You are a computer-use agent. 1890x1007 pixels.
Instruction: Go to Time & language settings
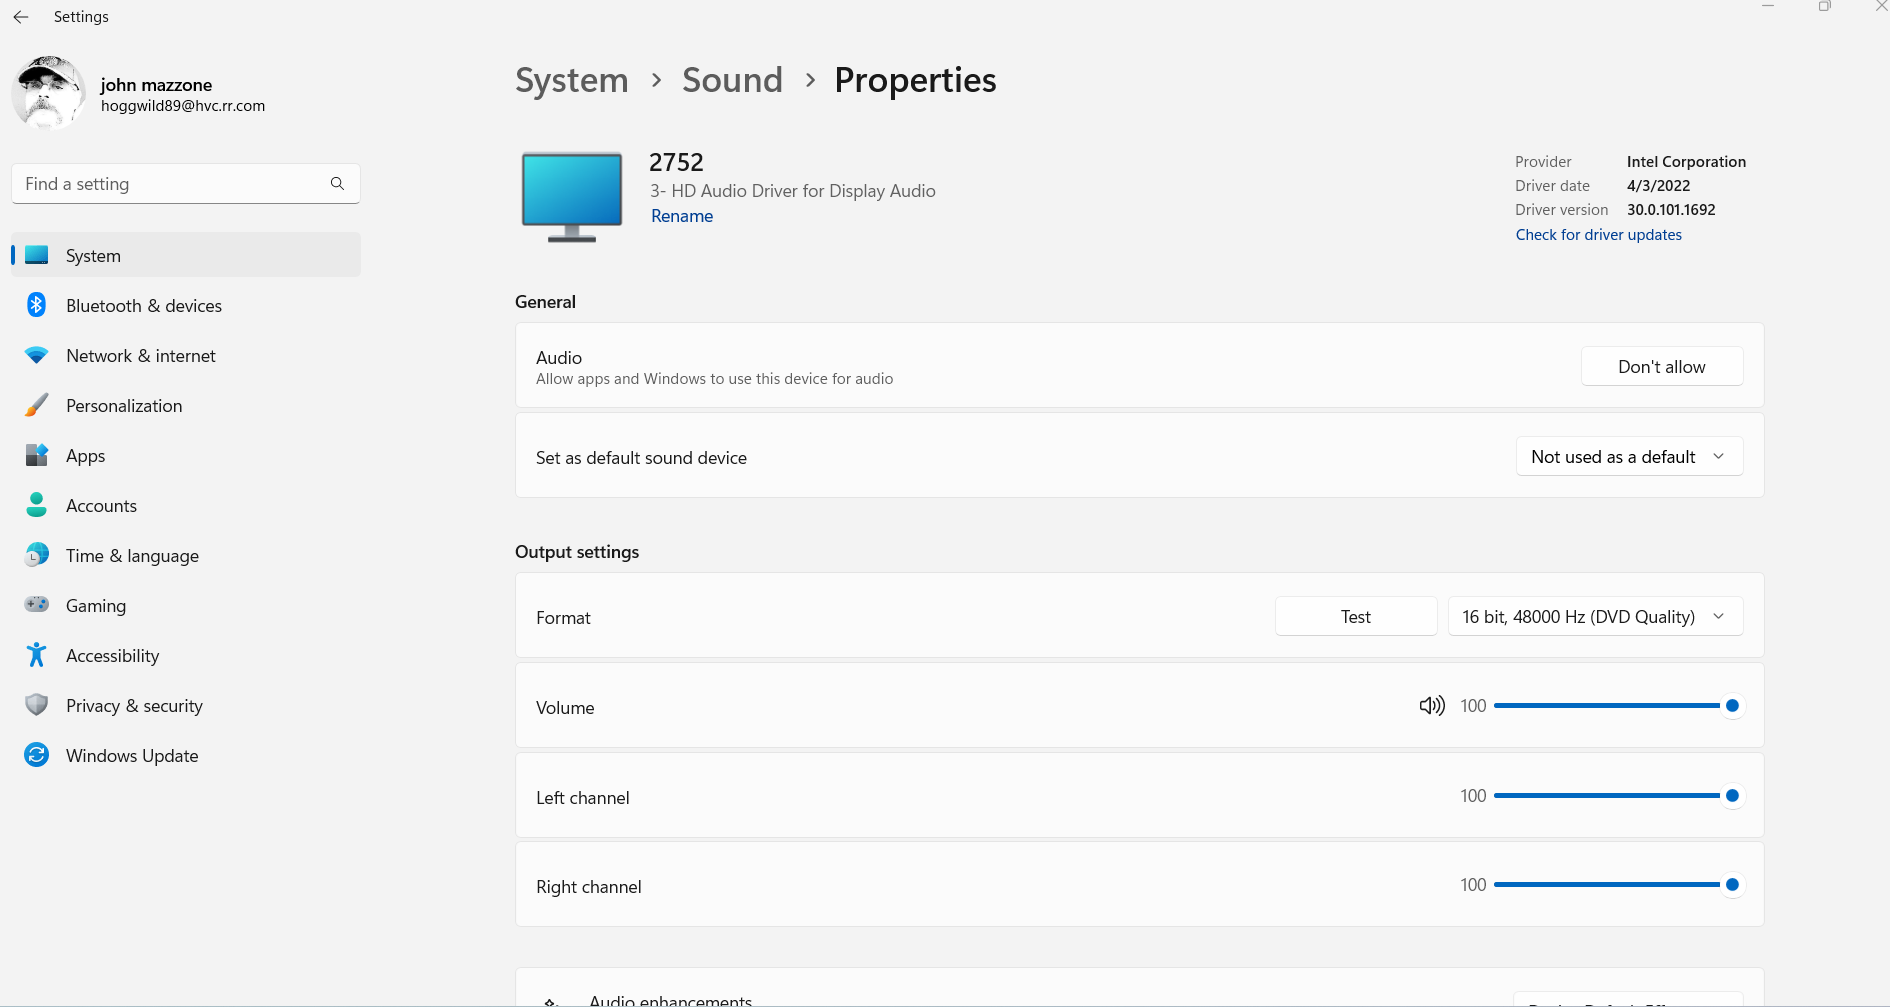[132, 556]
